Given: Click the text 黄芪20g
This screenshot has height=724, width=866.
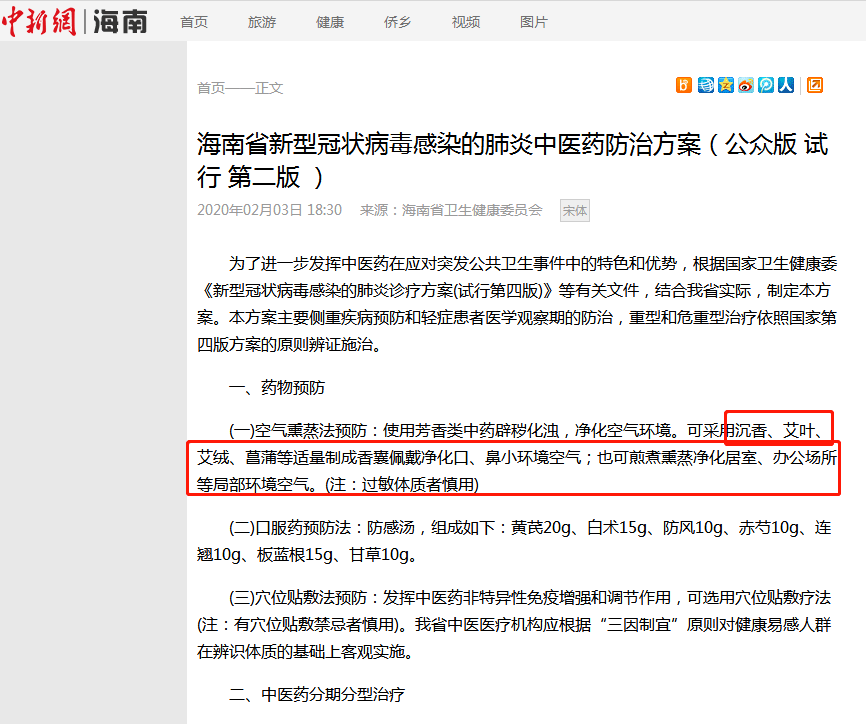Looking at the screenshot, I should coord(541,527).
